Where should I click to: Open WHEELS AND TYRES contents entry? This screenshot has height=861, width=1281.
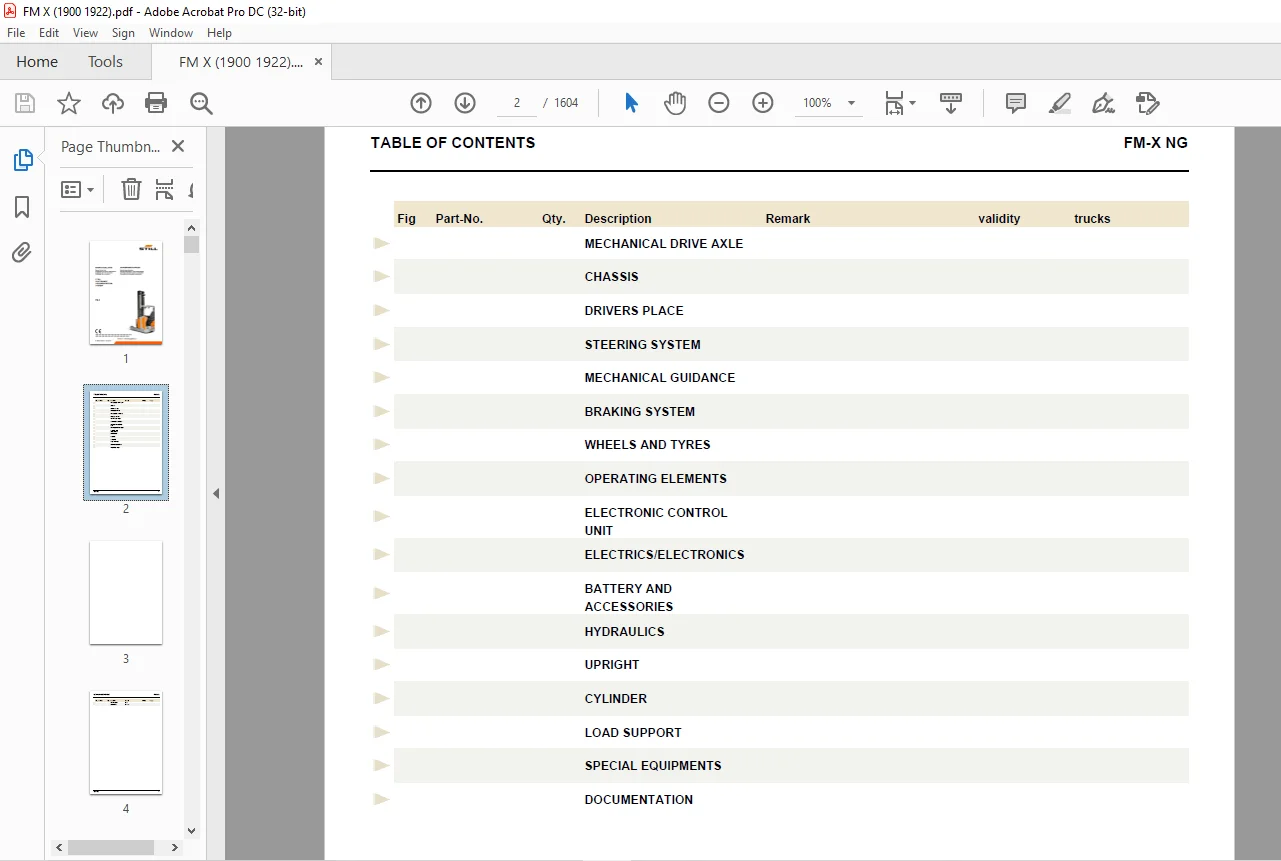(x=648, y=445)
